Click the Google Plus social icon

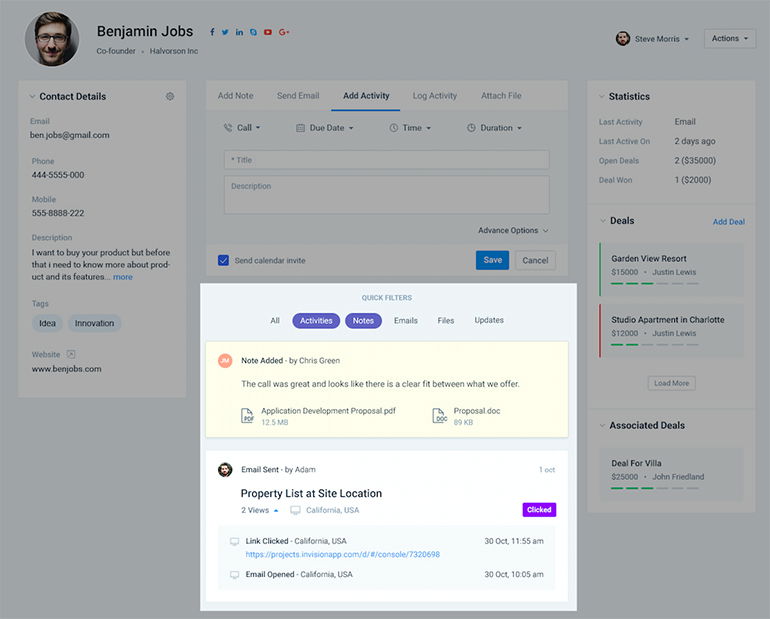point(284,32)
